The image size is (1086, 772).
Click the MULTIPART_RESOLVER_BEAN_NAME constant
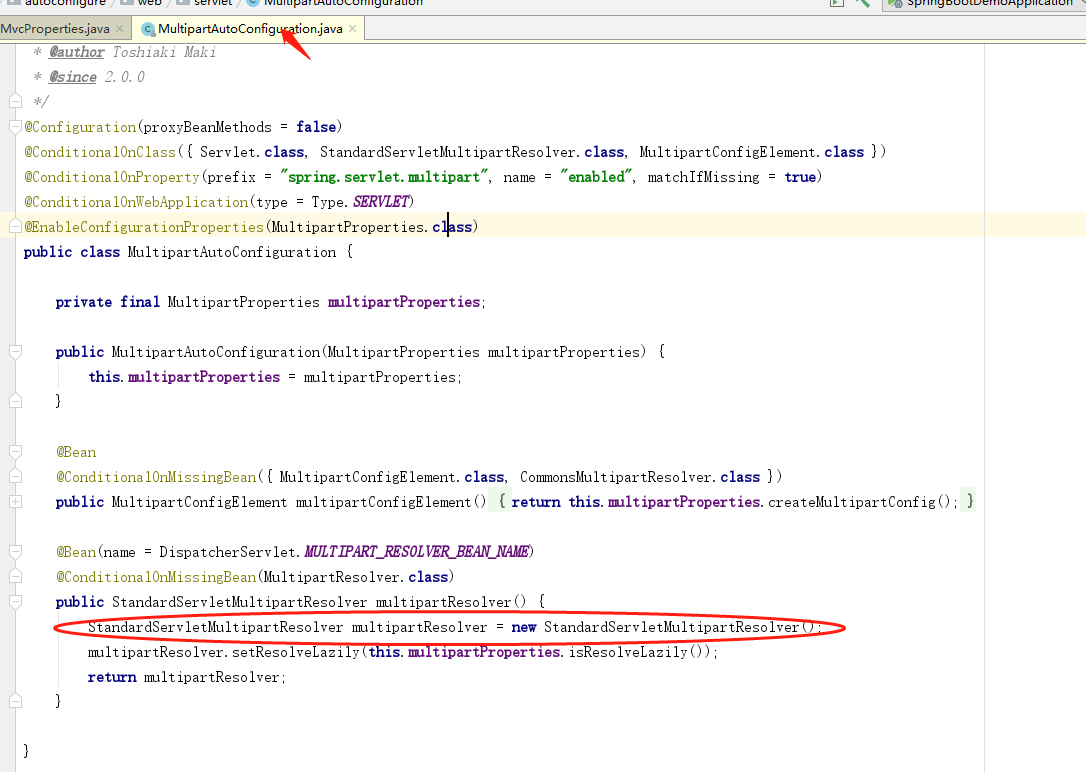pos(416,551)
